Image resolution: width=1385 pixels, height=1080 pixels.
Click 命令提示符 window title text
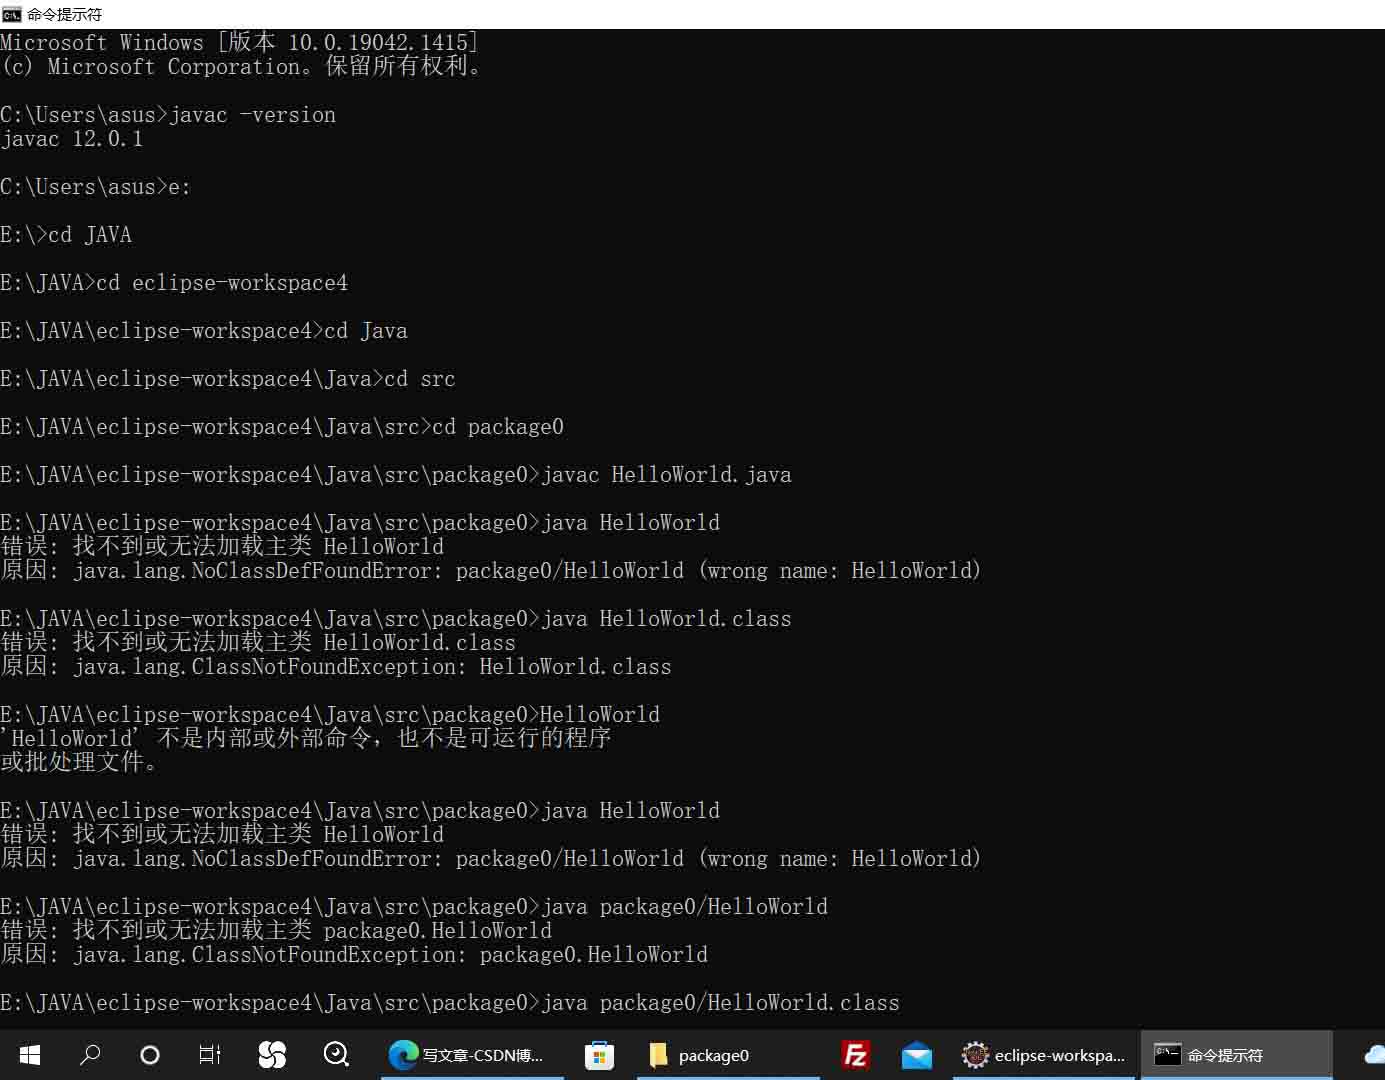point(64,14)
